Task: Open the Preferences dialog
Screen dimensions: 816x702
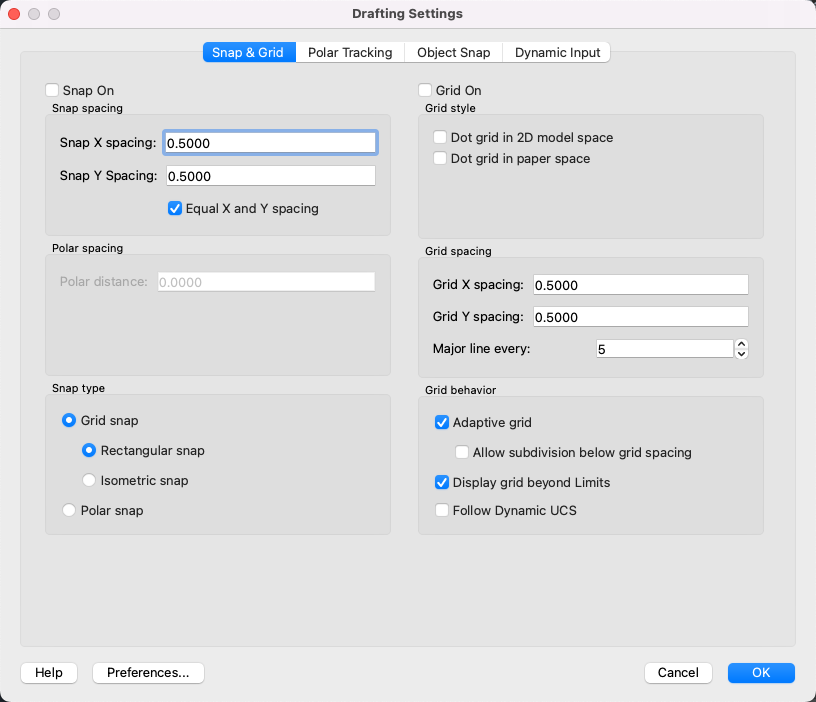Action: (148, 672)
